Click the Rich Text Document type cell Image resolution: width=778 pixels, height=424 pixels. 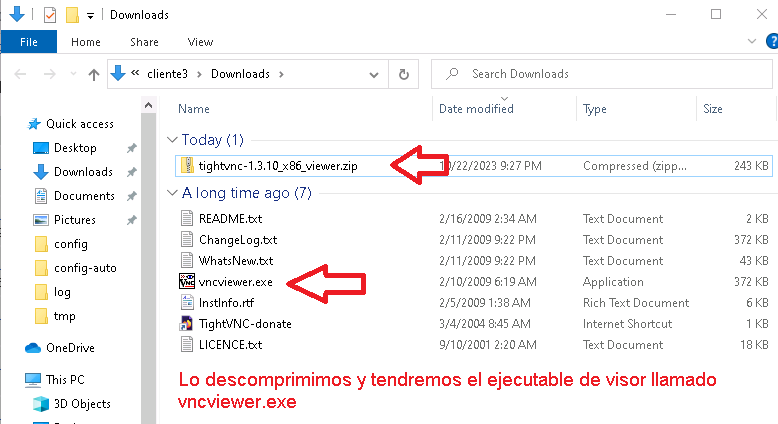coord(636,303)
